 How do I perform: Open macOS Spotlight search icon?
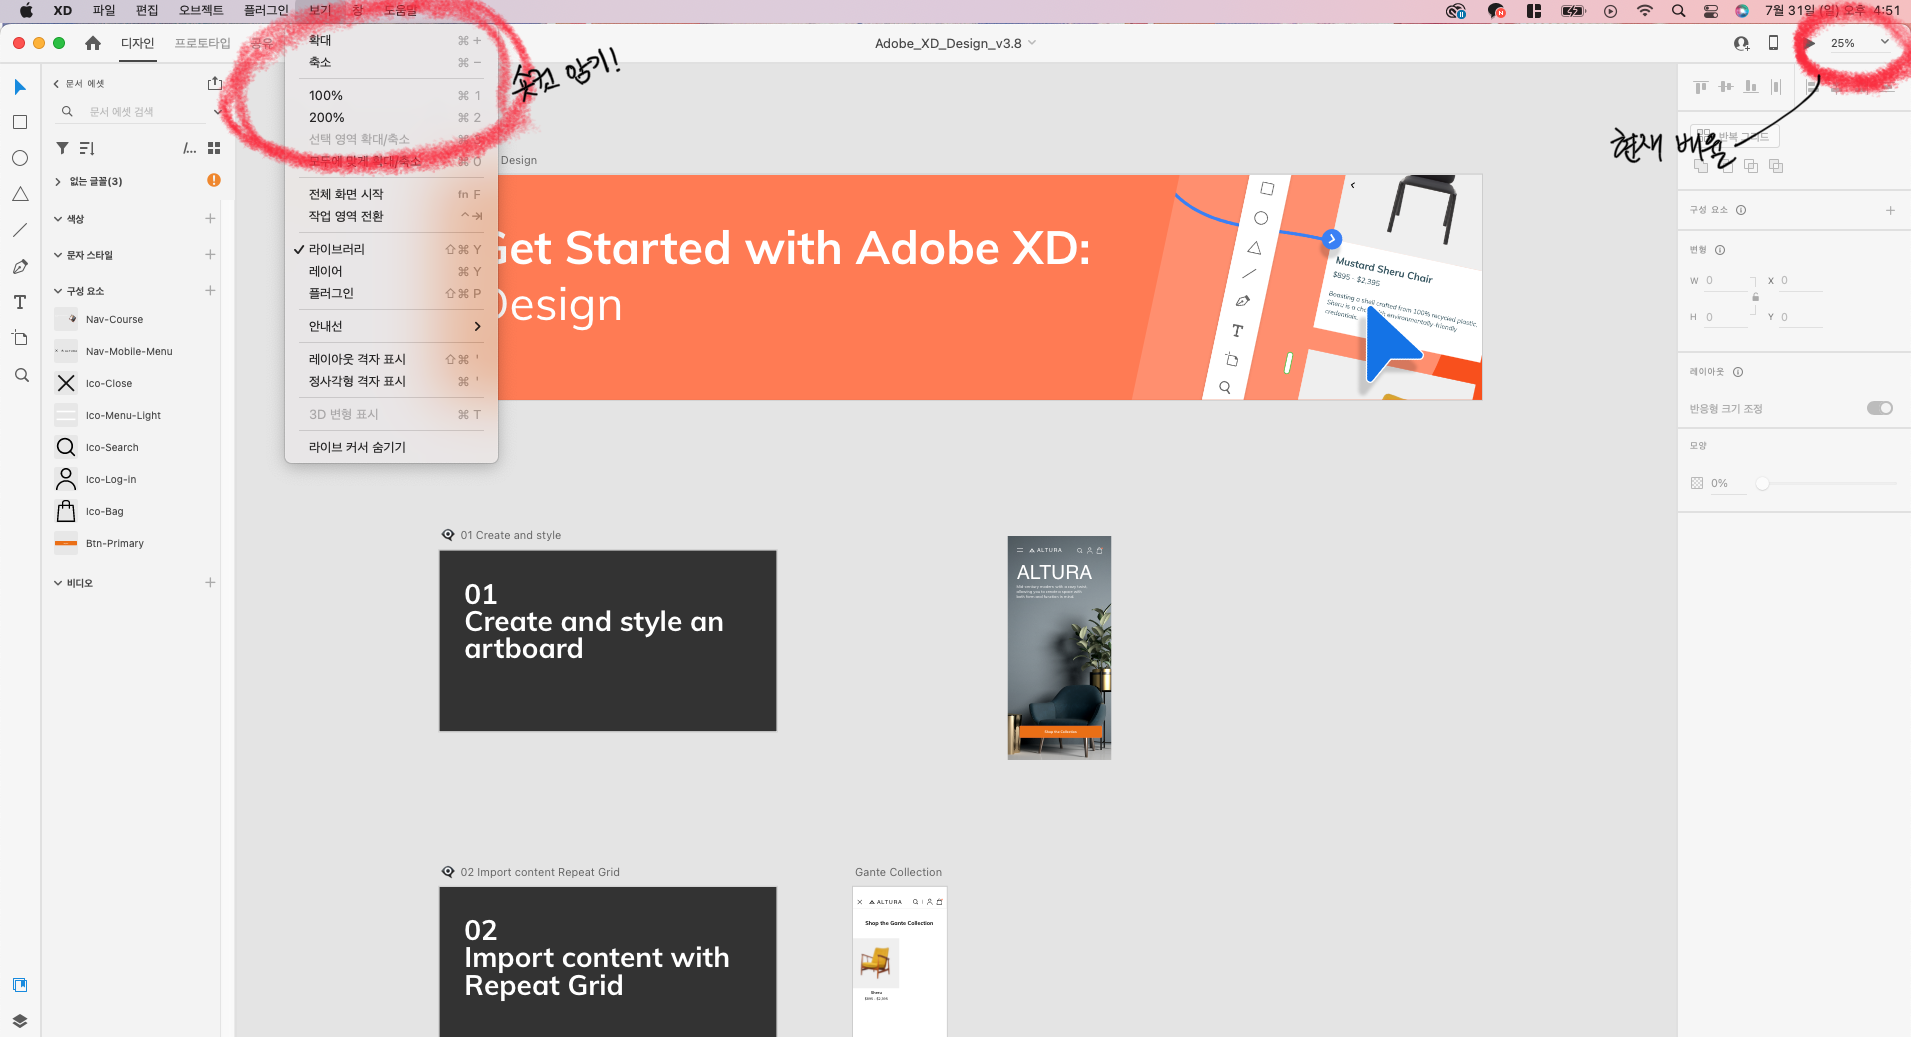click(1679, 11)
